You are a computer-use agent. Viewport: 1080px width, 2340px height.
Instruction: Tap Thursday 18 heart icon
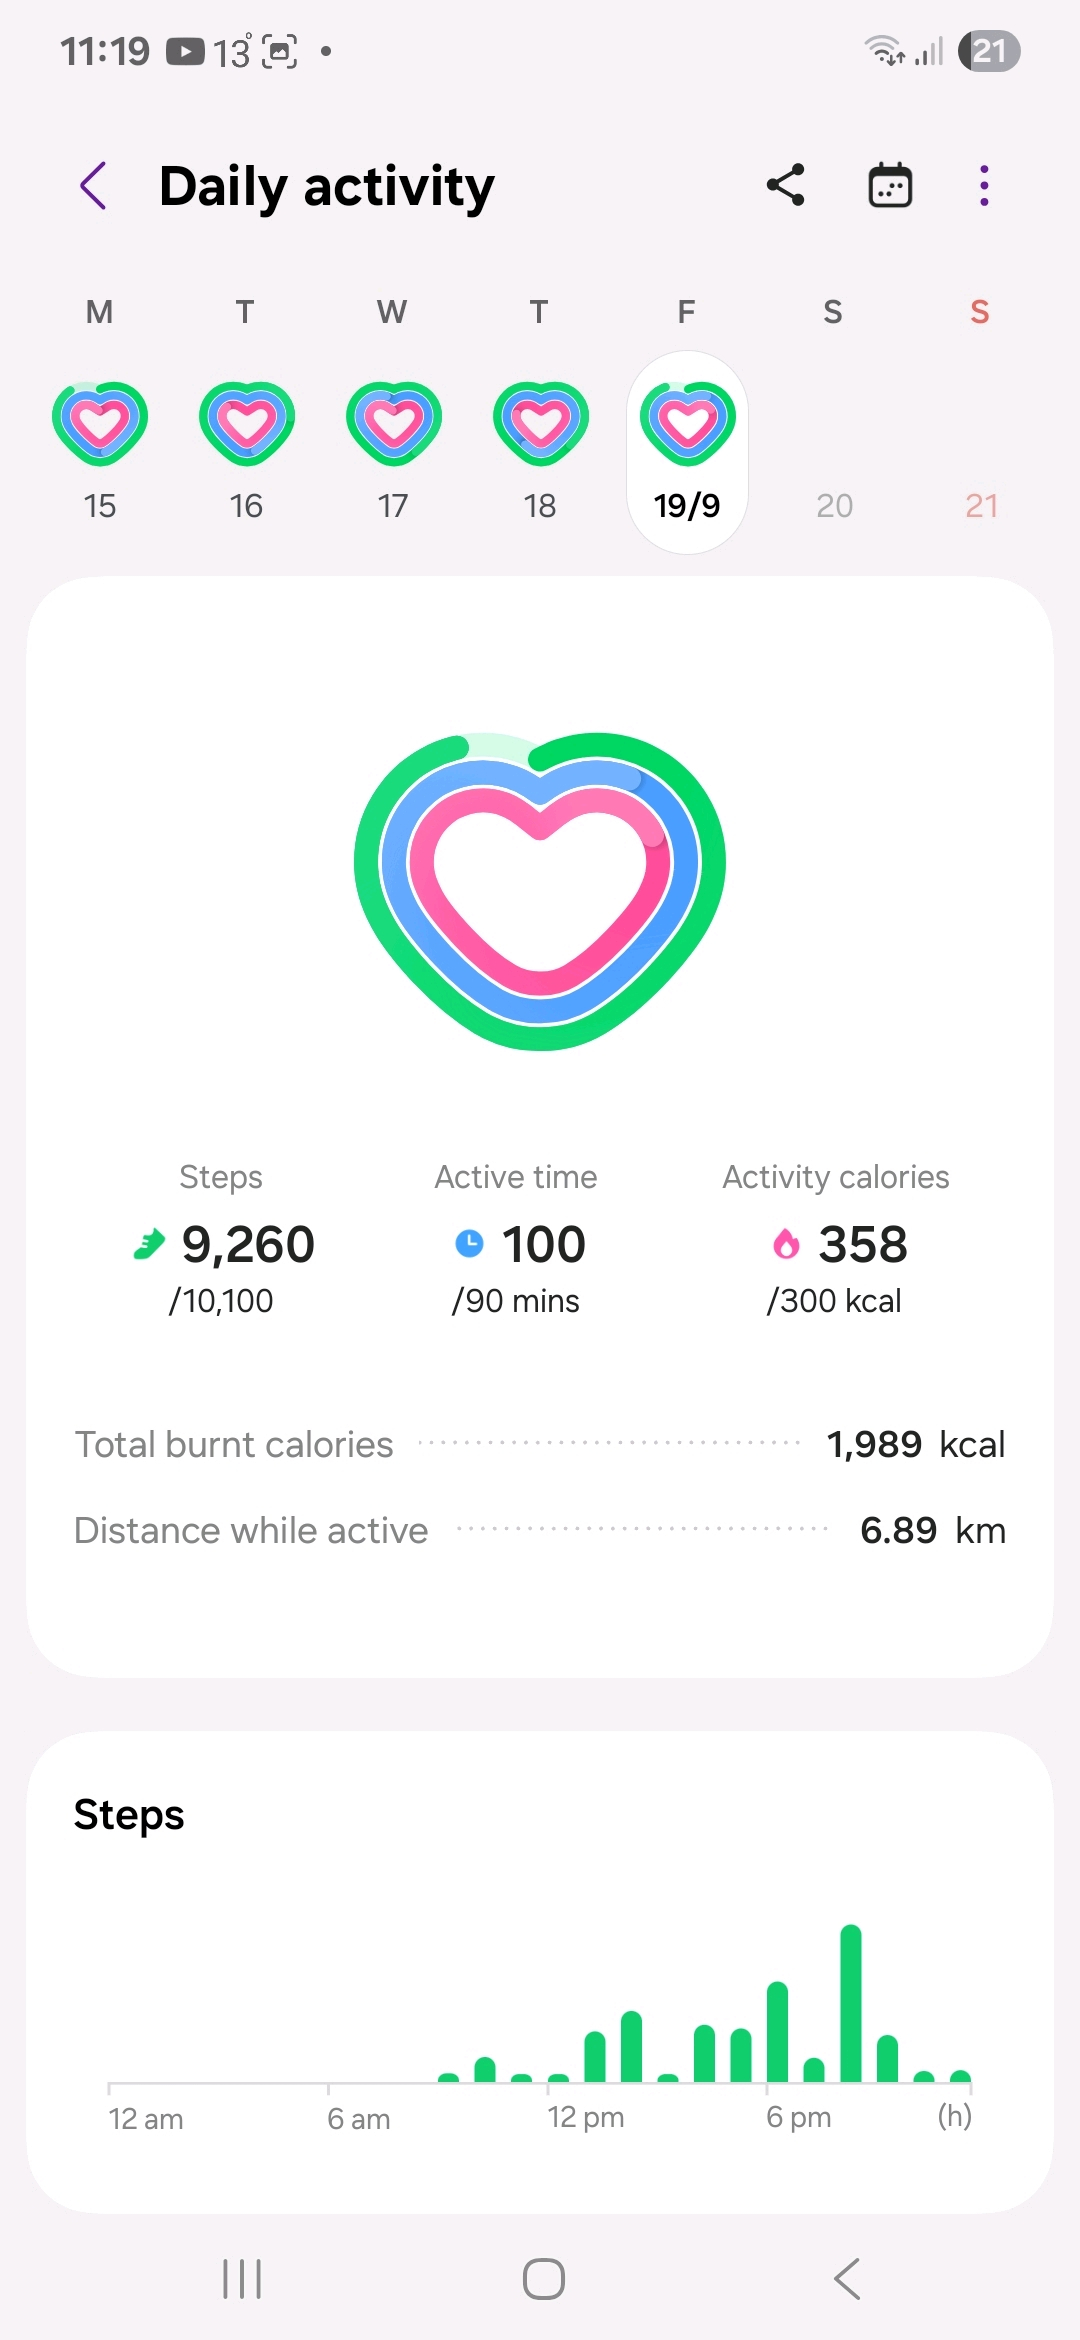coord(540,423)
